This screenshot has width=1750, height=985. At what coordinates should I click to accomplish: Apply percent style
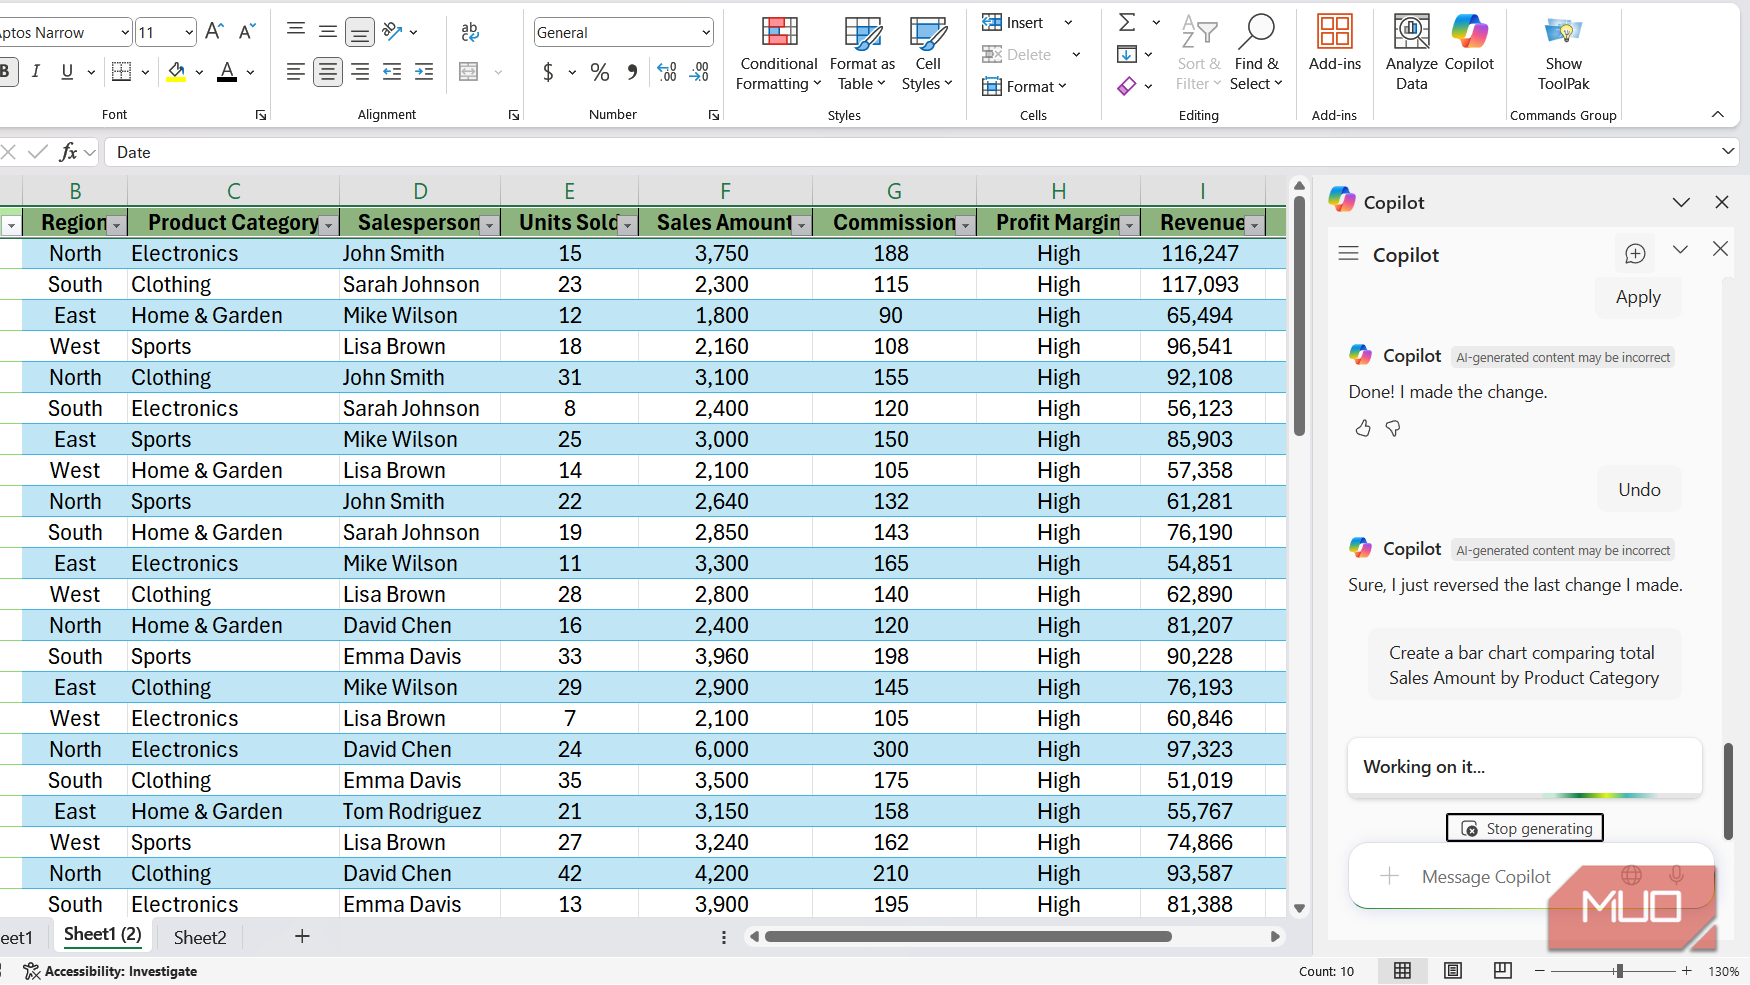click(600, 71)
